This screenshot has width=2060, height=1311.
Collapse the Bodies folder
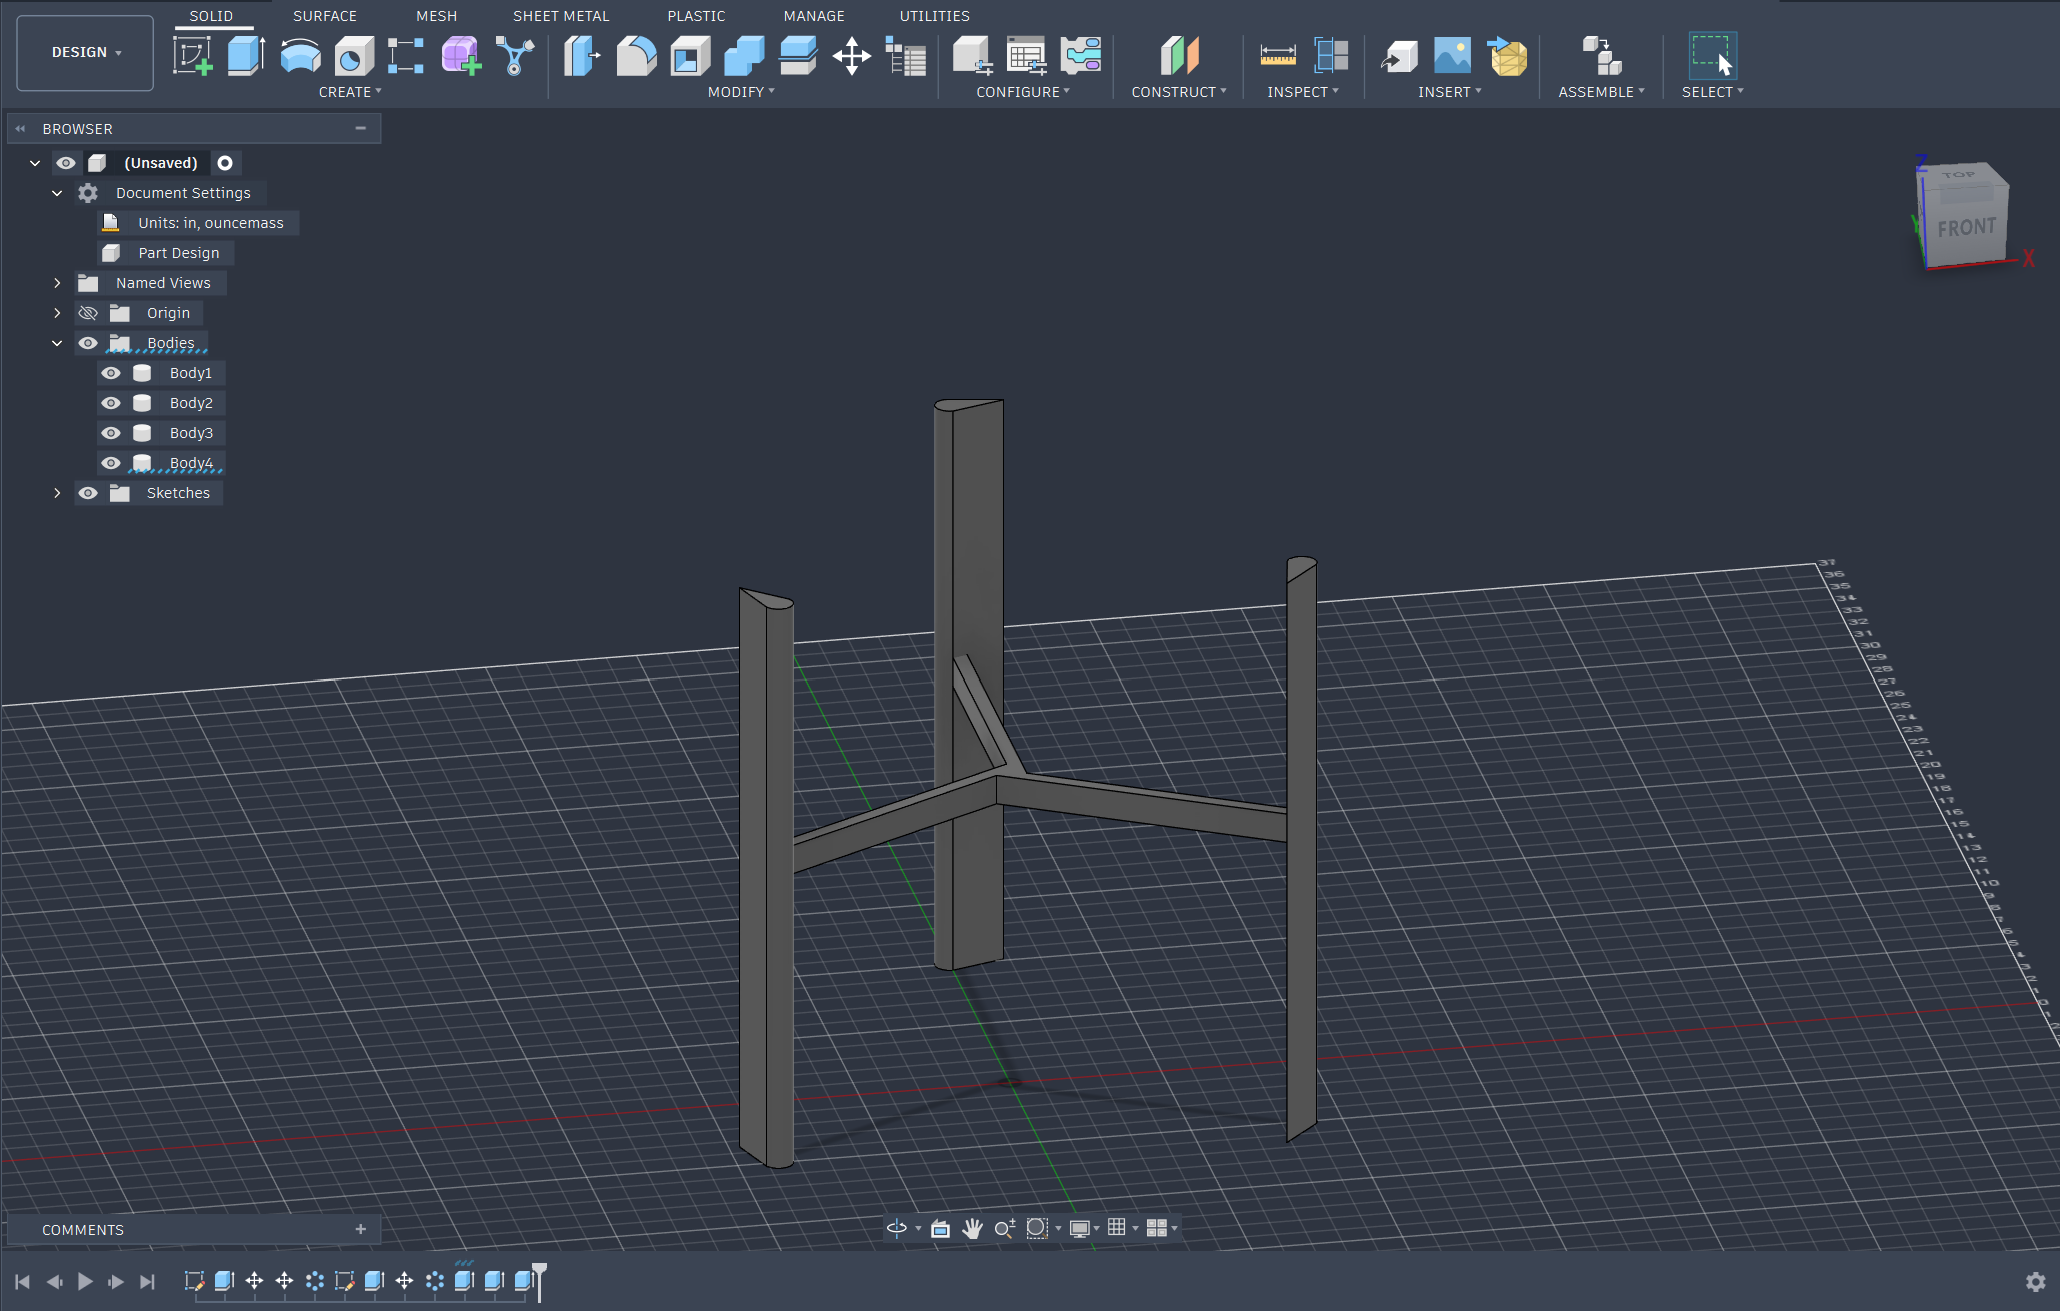tap(57, 343)
